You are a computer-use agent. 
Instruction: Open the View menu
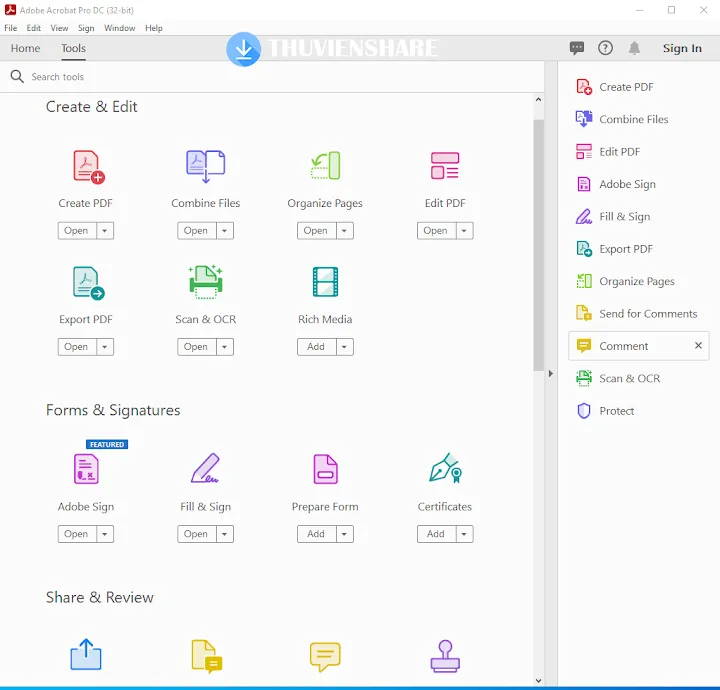(x=59, y=28)
